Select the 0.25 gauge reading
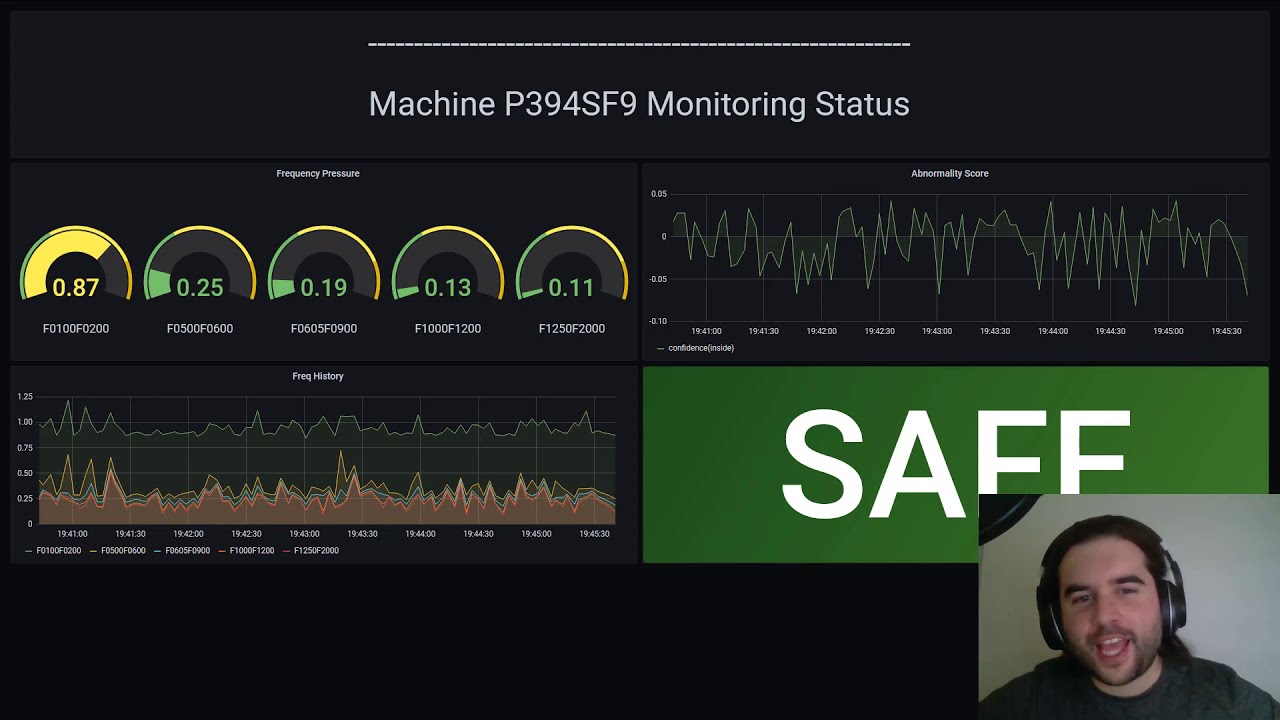Image resolution: width=1280 pixels, height=720 pixels. 200,288
